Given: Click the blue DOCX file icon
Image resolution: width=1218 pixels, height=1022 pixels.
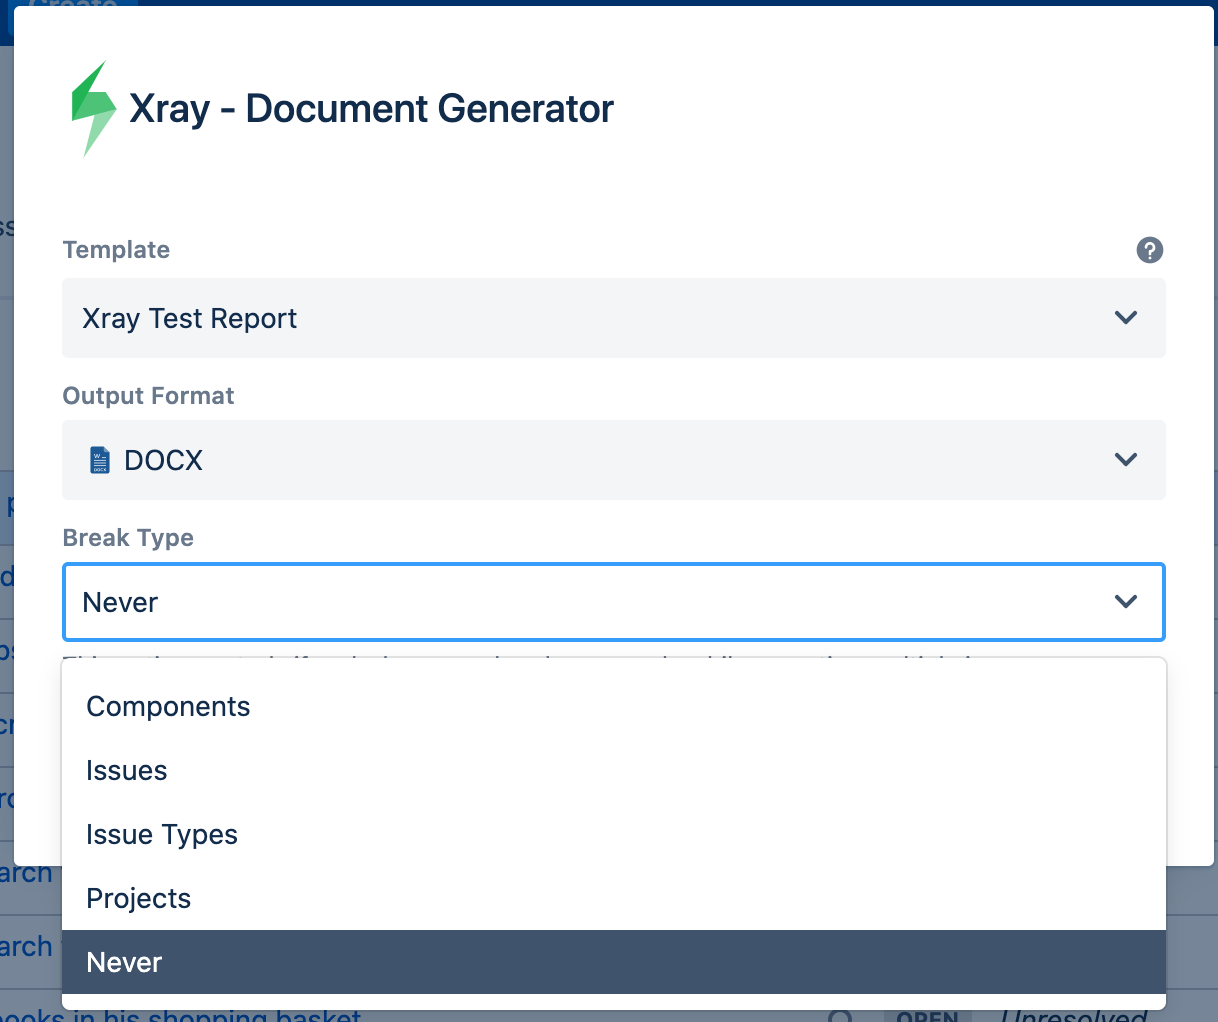Looking at the screenshot, I should pyautogui.click(x=100, y=460).
